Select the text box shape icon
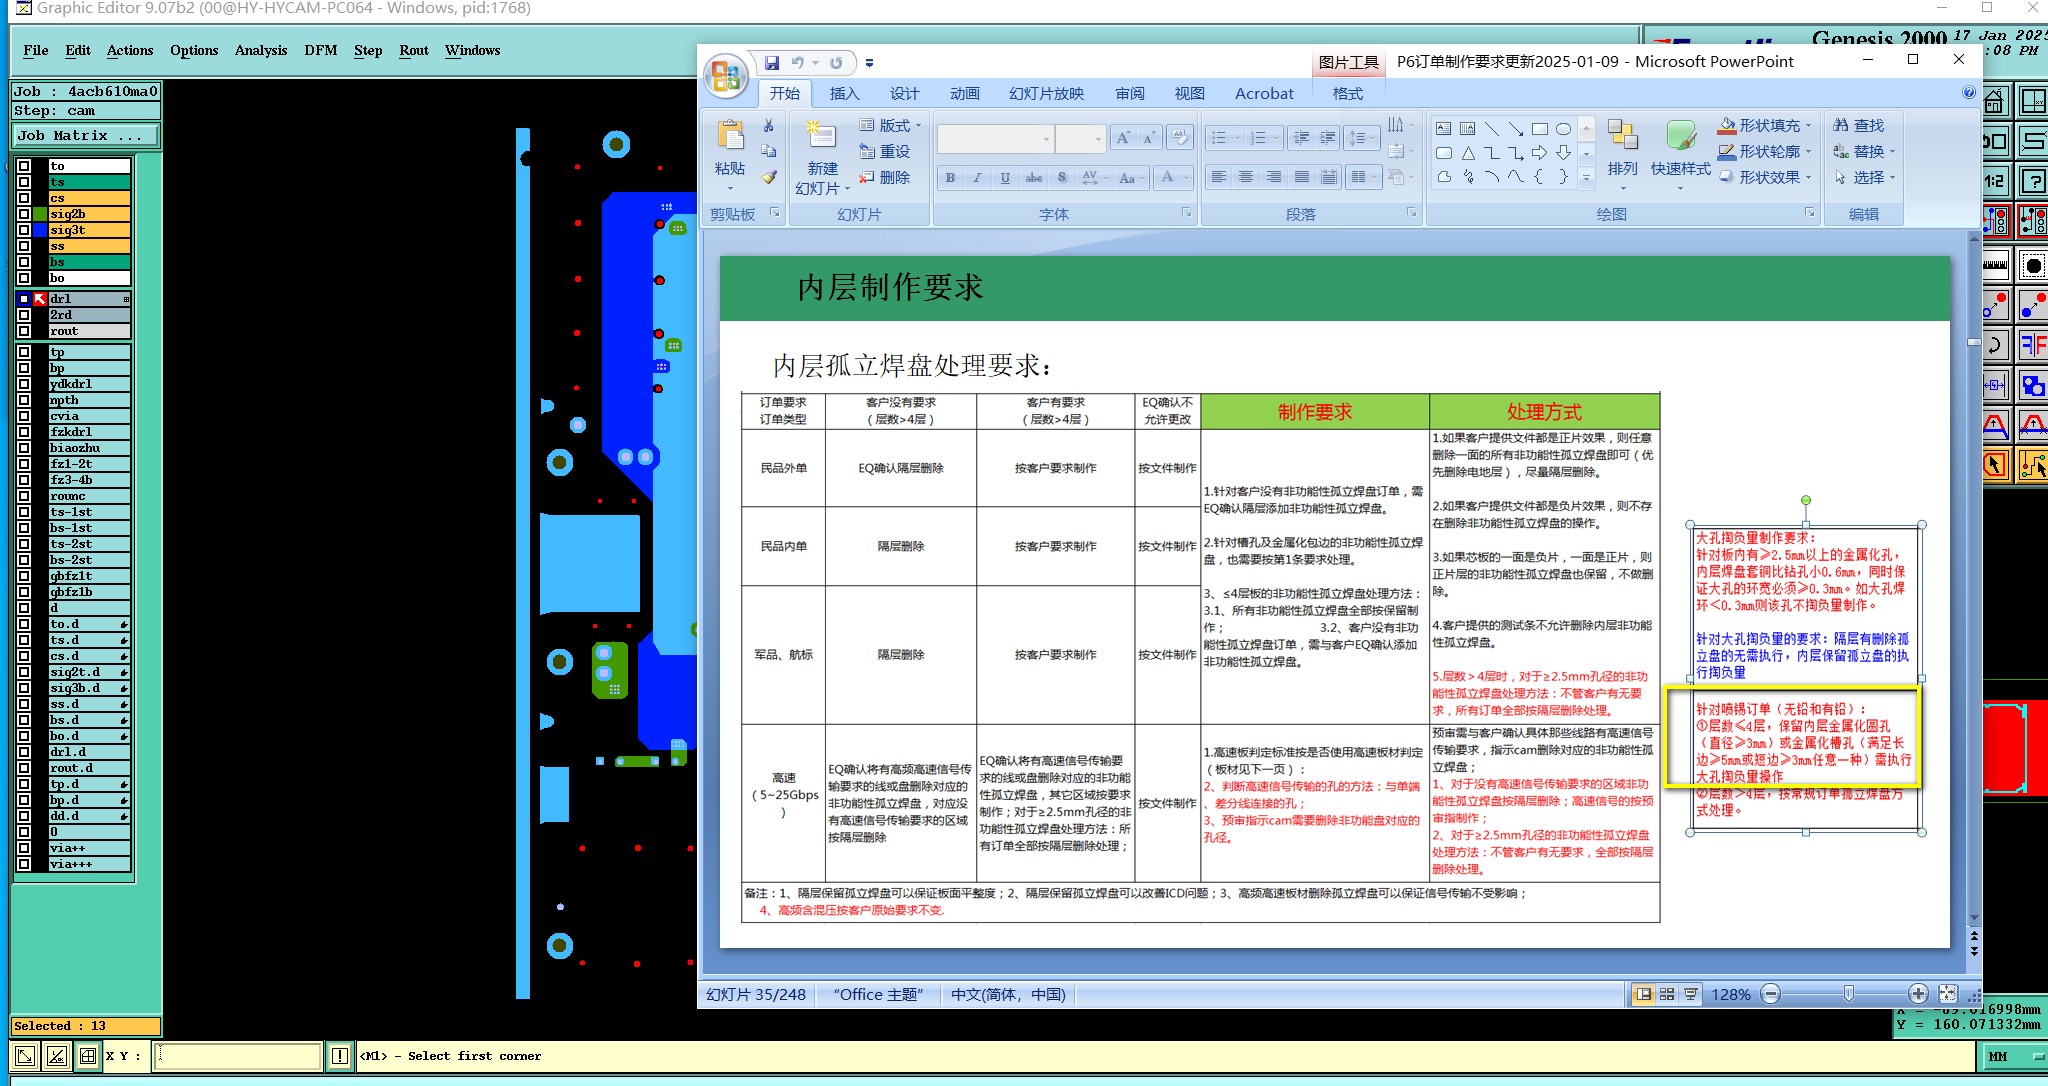Screen dimensions: 2048x1086 tap(1443, 129)
